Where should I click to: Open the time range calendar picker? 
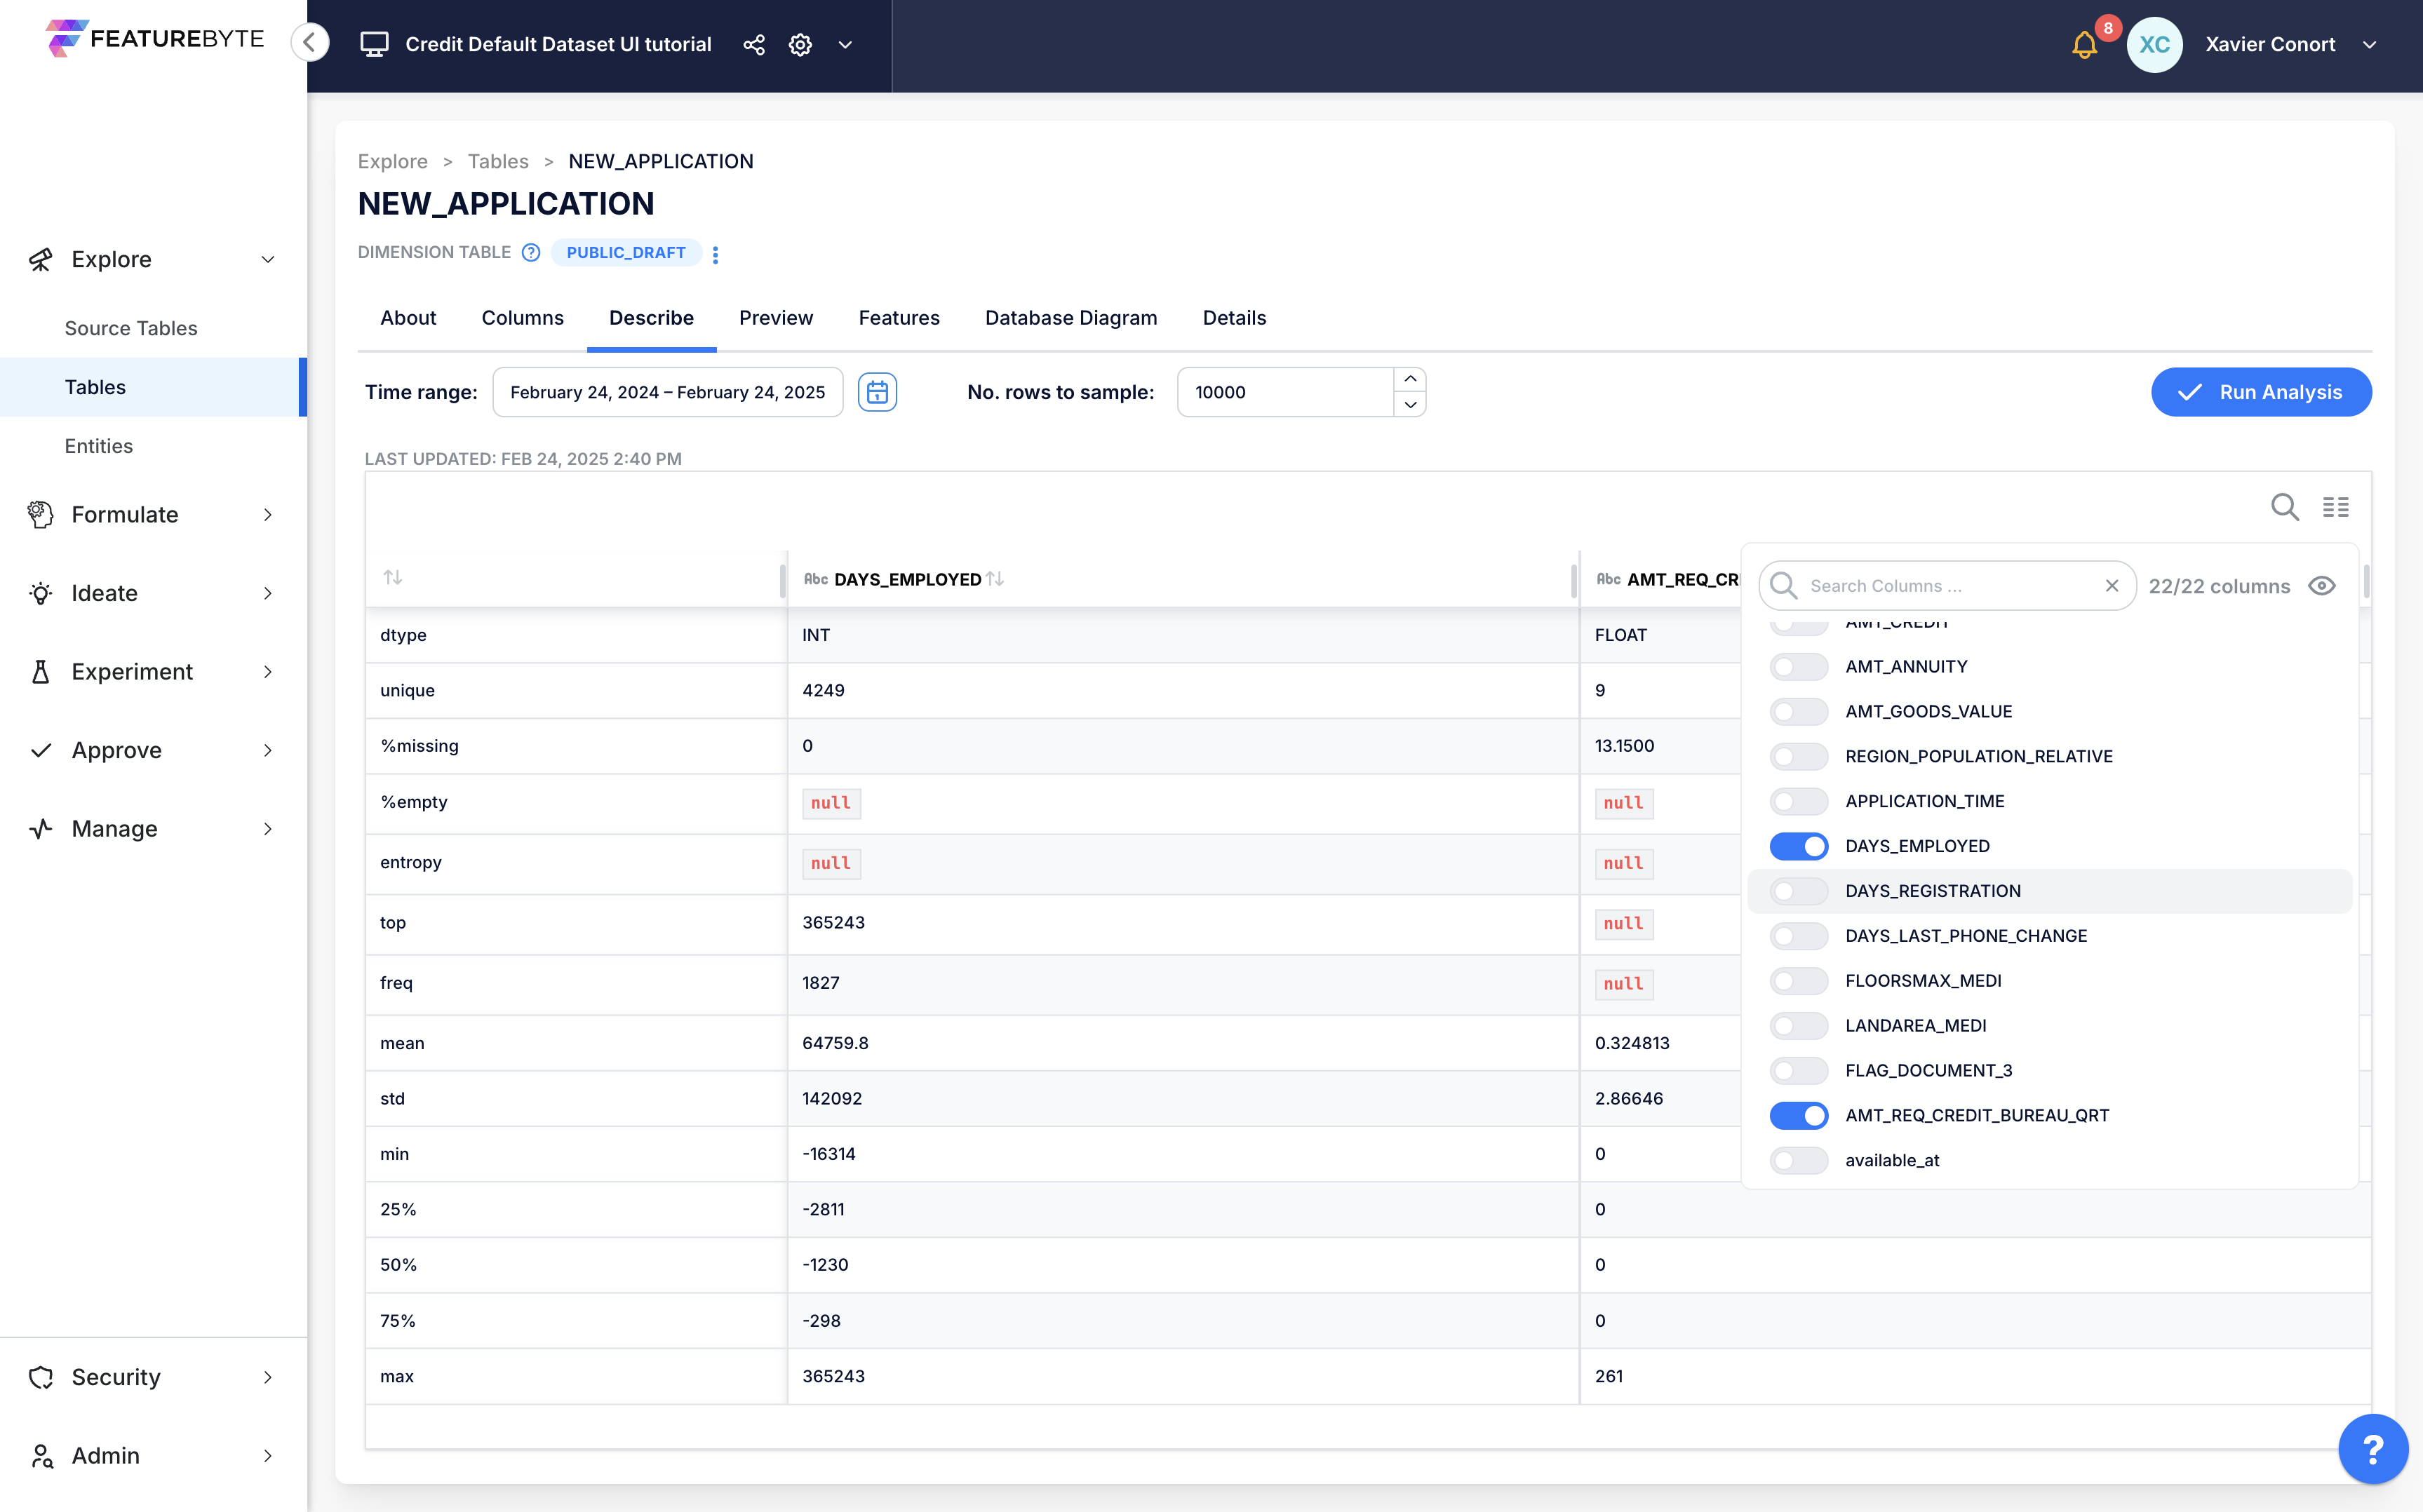(877, 392)
